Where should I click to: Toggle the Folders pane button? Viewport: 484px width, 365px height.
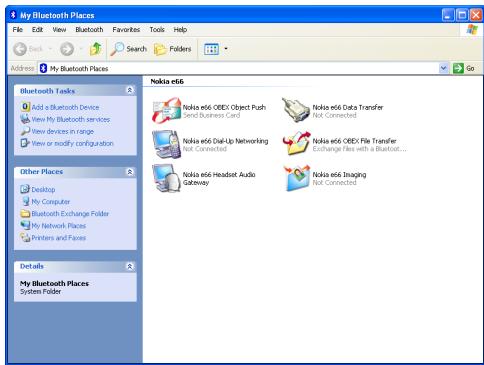[x=172, y=49]
